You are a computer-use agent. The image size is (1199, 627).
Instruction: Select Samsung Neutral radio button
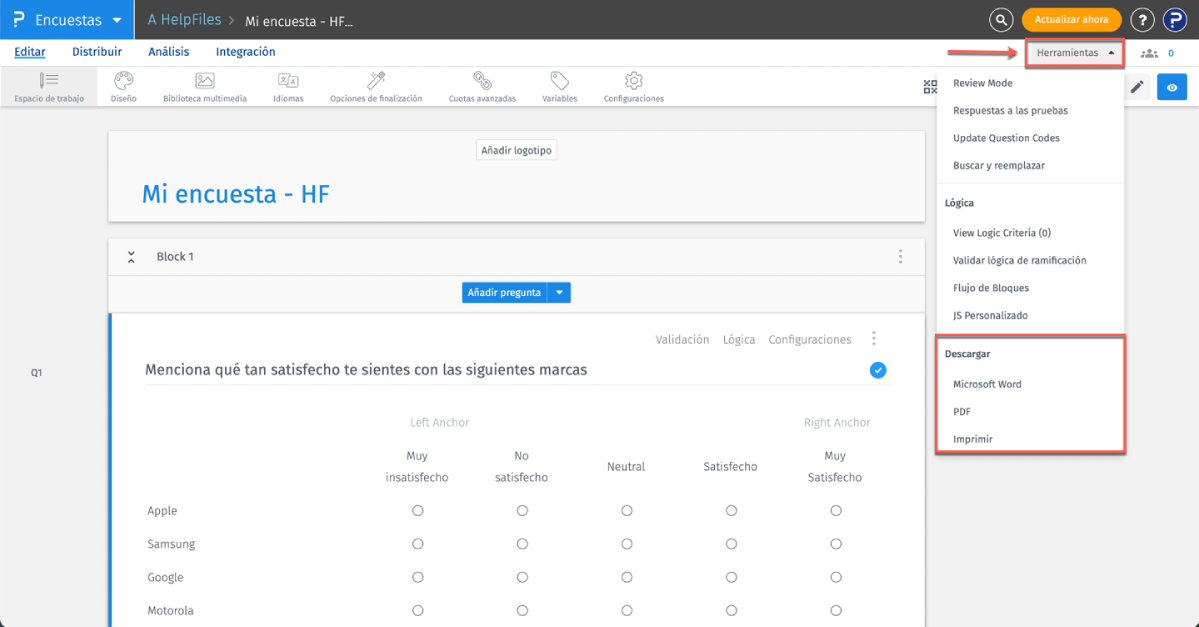[627, 544]
